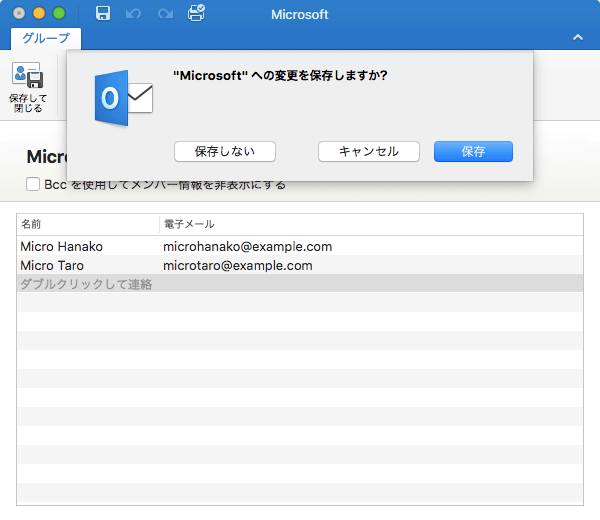Click microhanako@example.com email cell
This screenshot has height=520, width=600.
[x=248, y=246]
